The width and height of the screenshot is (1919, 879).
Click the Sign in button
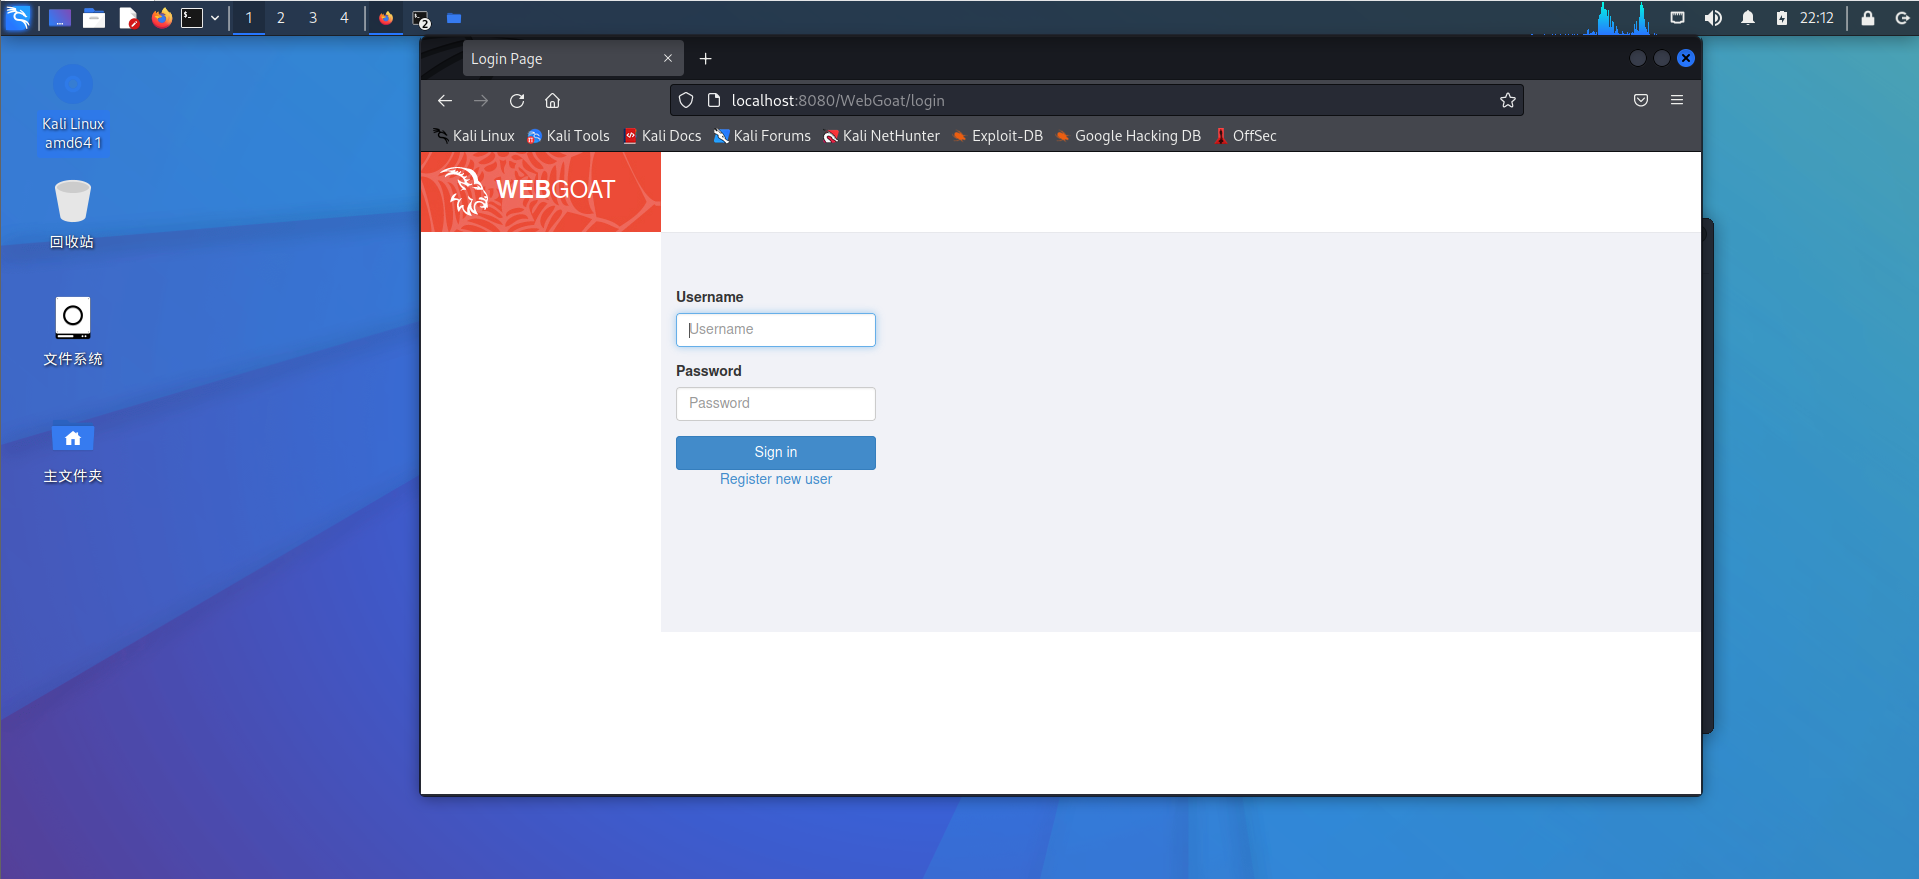click(776, 453)
